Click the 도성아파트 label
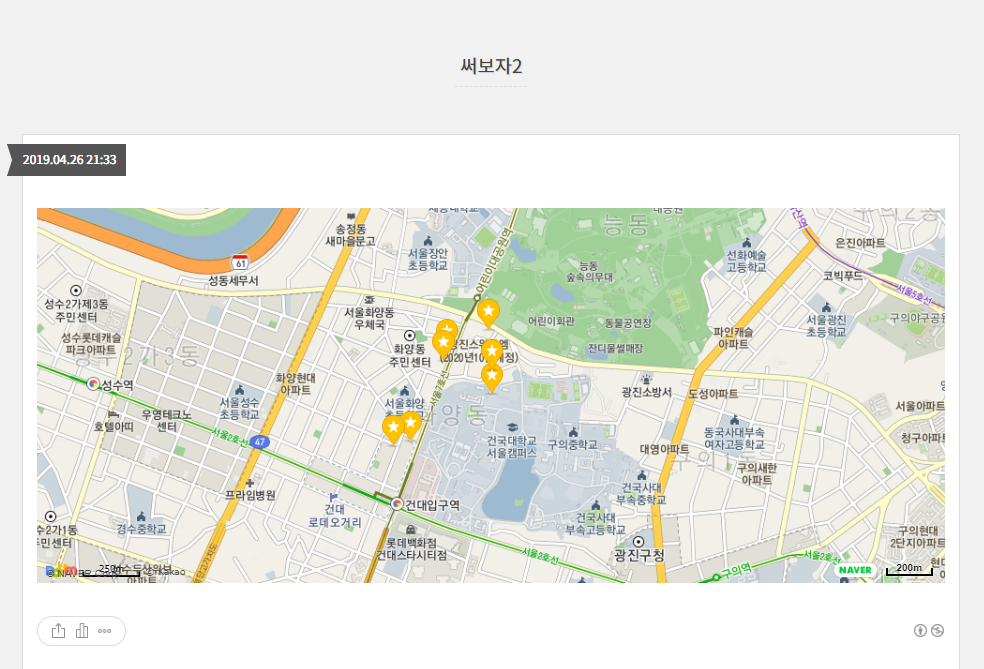Viewport: 984px width, 669px height. [x=713, y=393]
